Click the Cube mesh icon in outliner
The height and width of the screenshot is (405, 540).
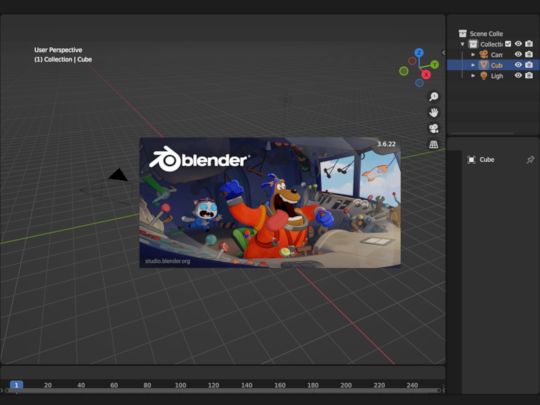484,65
